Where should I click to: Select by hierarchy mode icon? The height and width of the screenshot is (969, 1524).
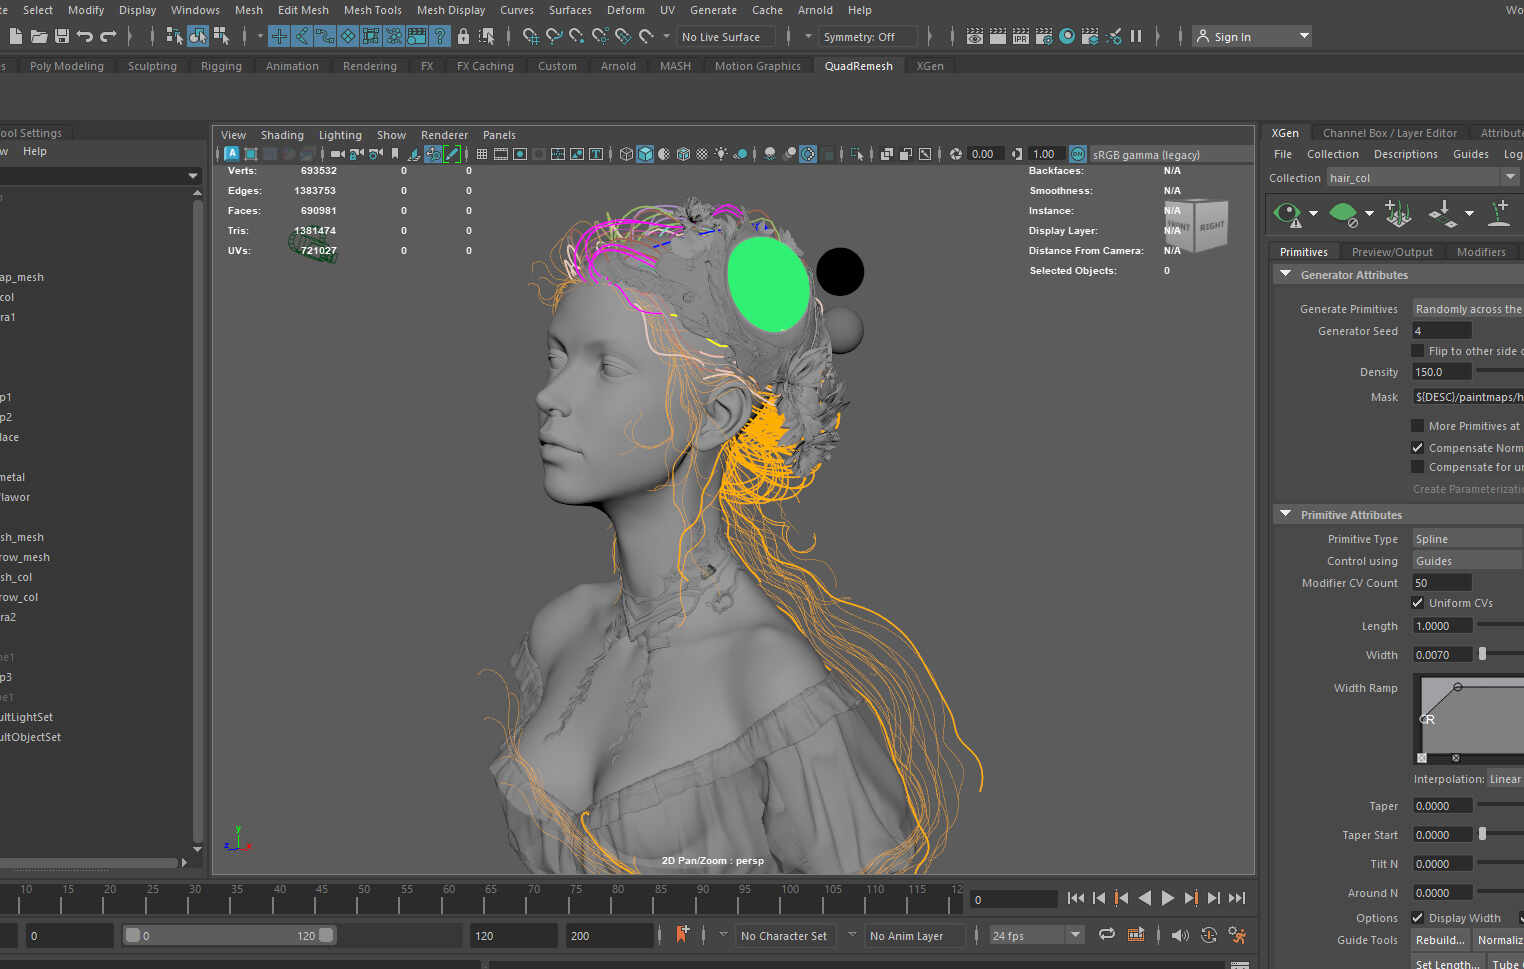tap(175, 36)
